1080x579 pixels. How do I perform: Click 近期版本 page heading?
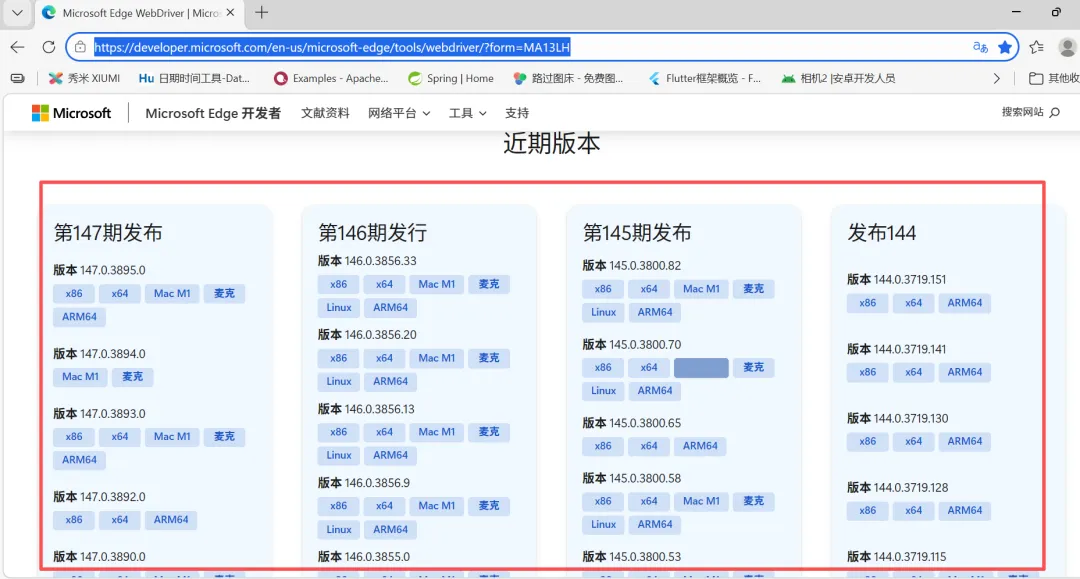point(552,143)
